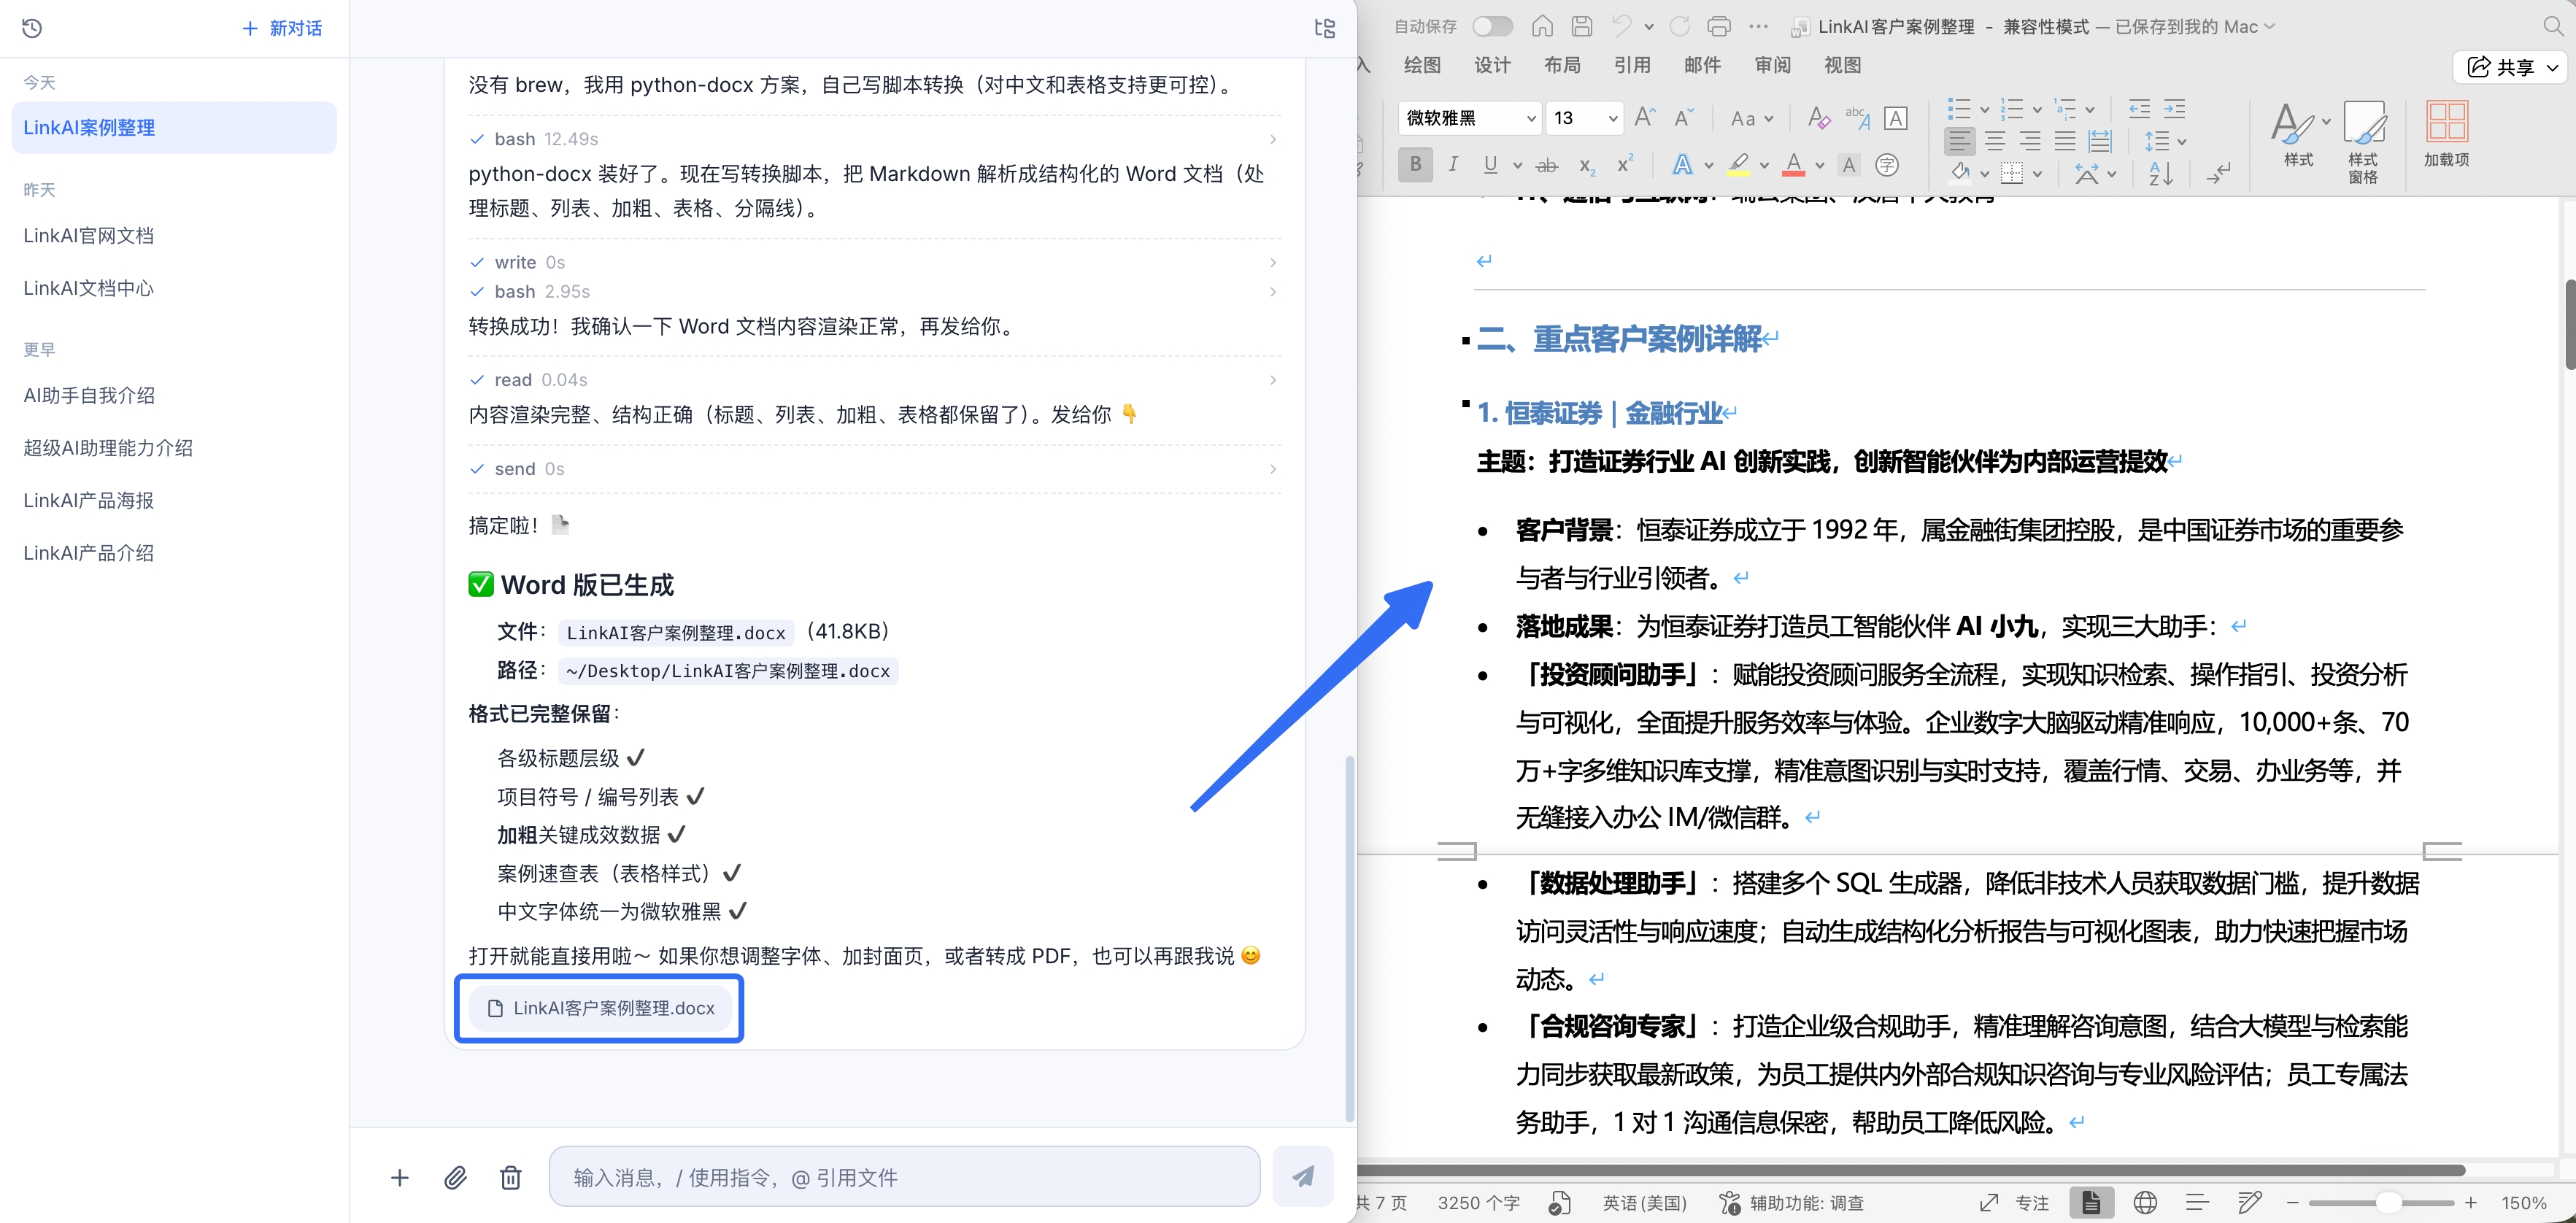Open line spacing options
This screenshot has height=1223, width=2576.
[2164, 141]
